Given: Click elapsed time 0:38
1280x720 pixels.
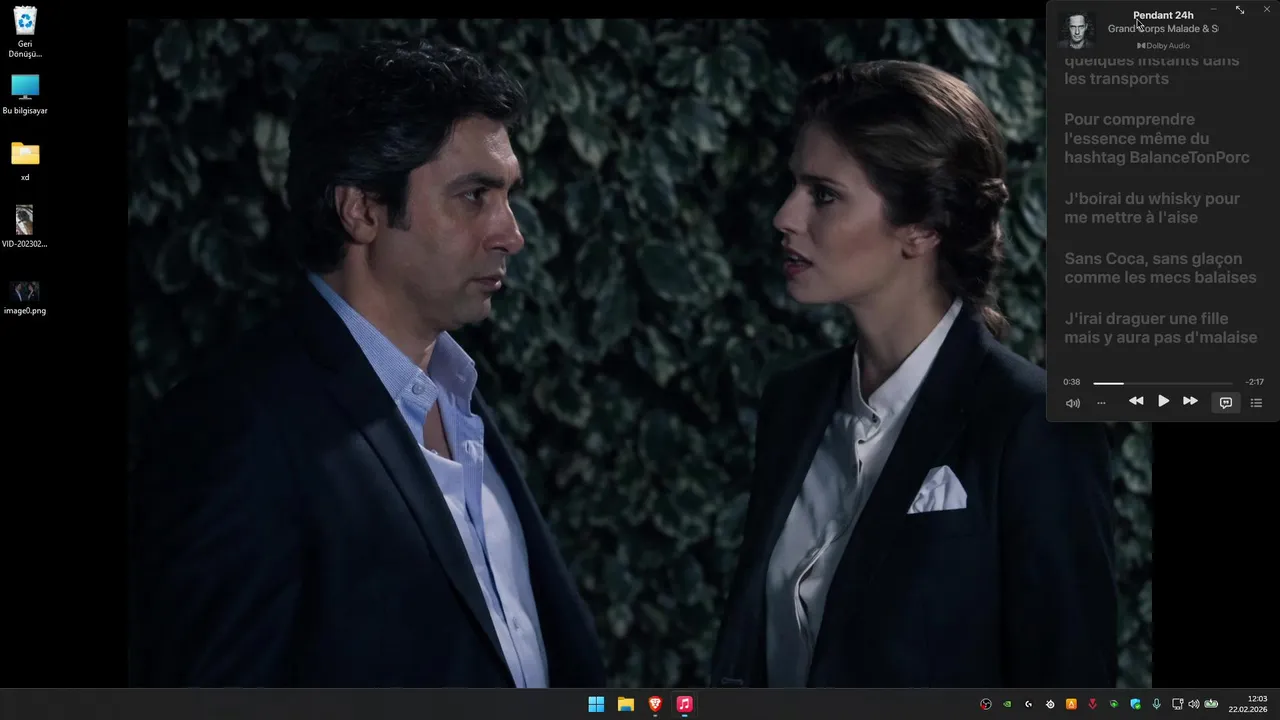Looking at the screenshot, I should click(1071, 382).
